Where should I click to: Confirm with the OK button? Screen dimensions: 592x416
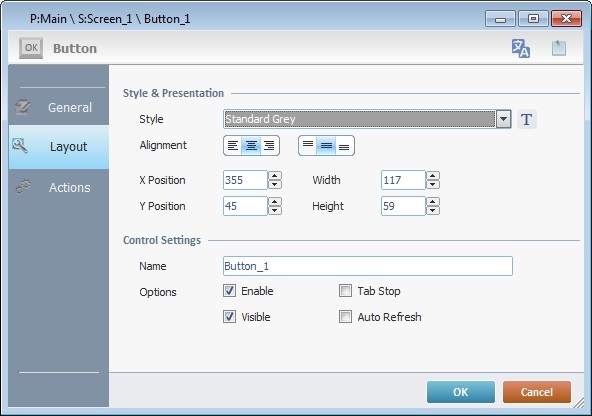461,392
